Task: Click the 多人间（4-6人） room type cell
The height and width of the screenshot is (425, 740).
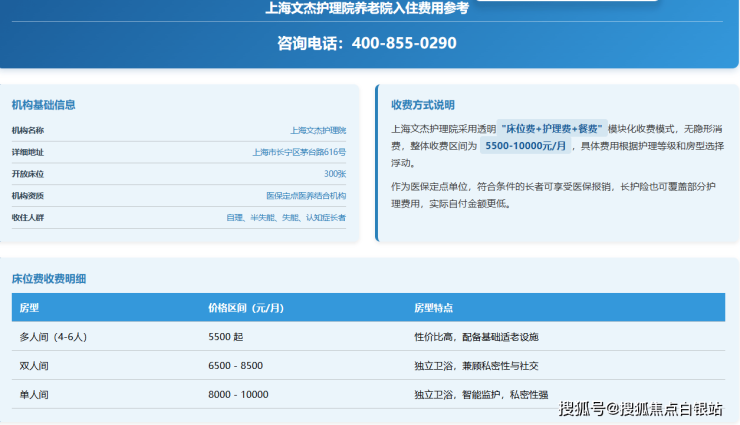Action: point(53,337)
